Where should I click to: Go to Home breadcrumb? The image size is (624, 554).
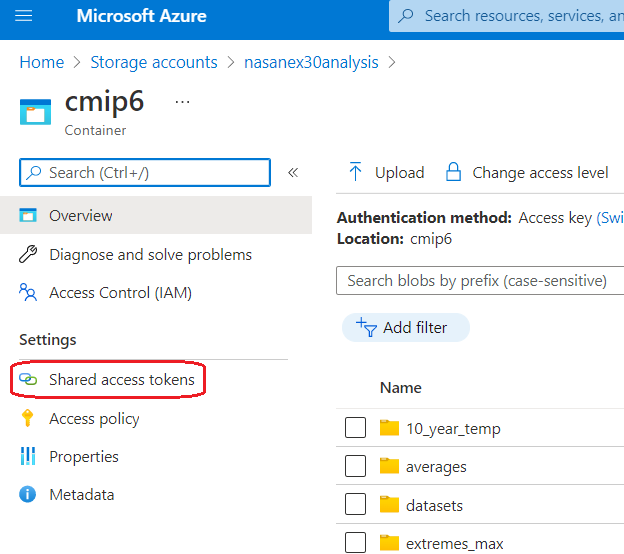(42, 62)
